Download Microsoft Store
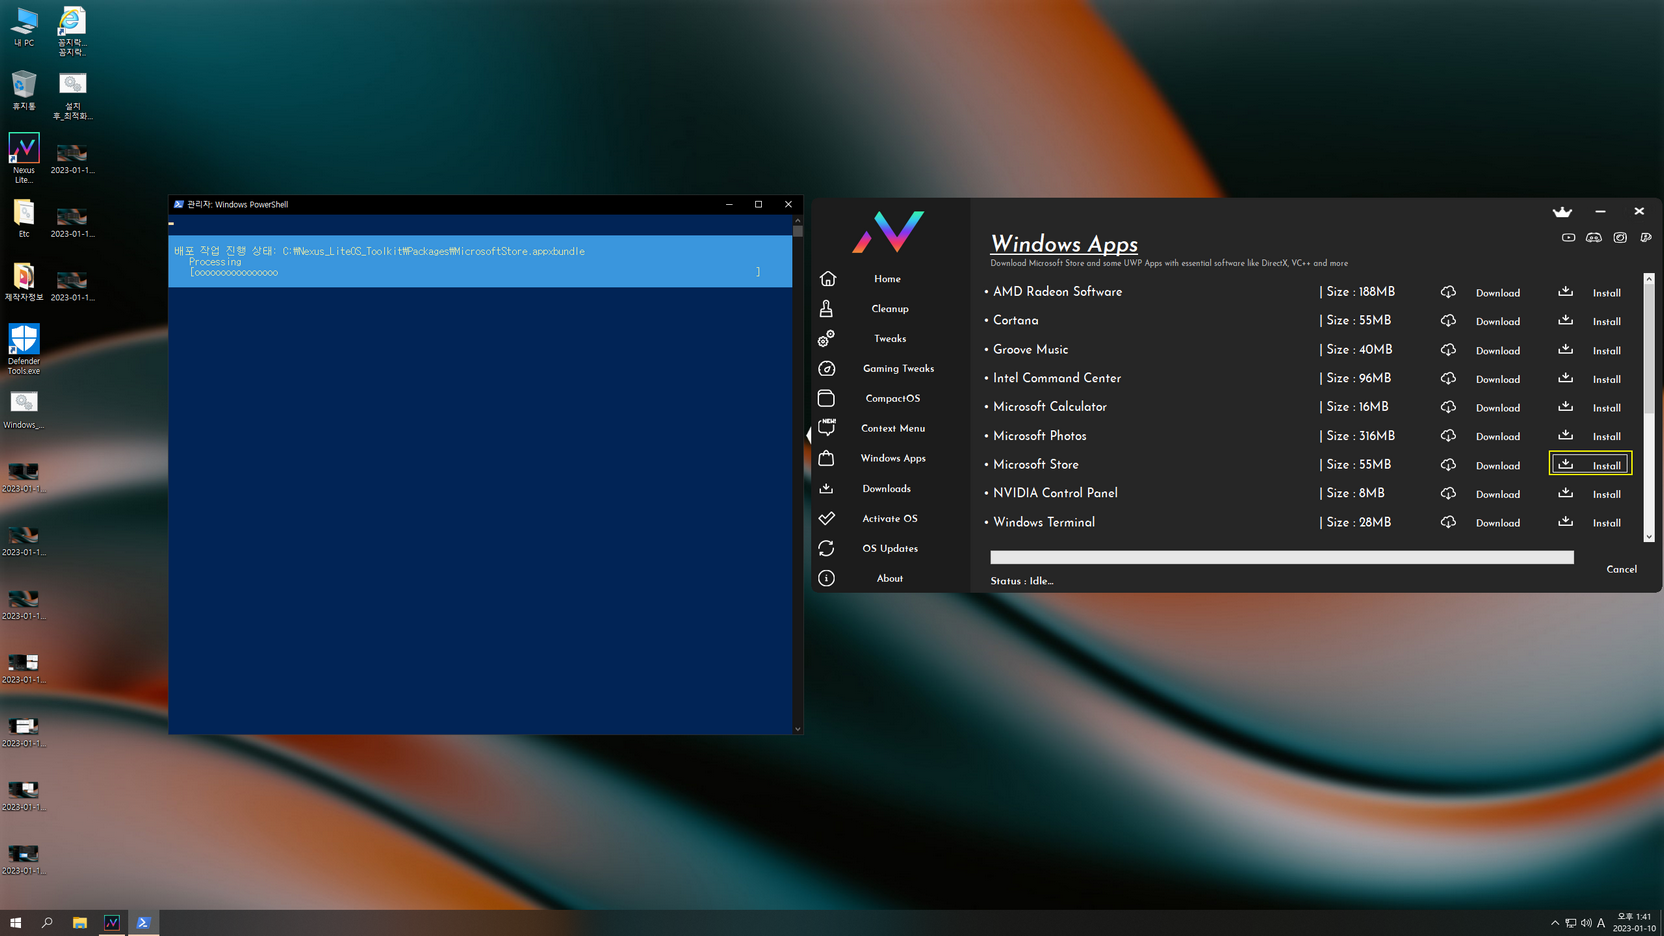1664x936 pixels. coord(1497,466)
